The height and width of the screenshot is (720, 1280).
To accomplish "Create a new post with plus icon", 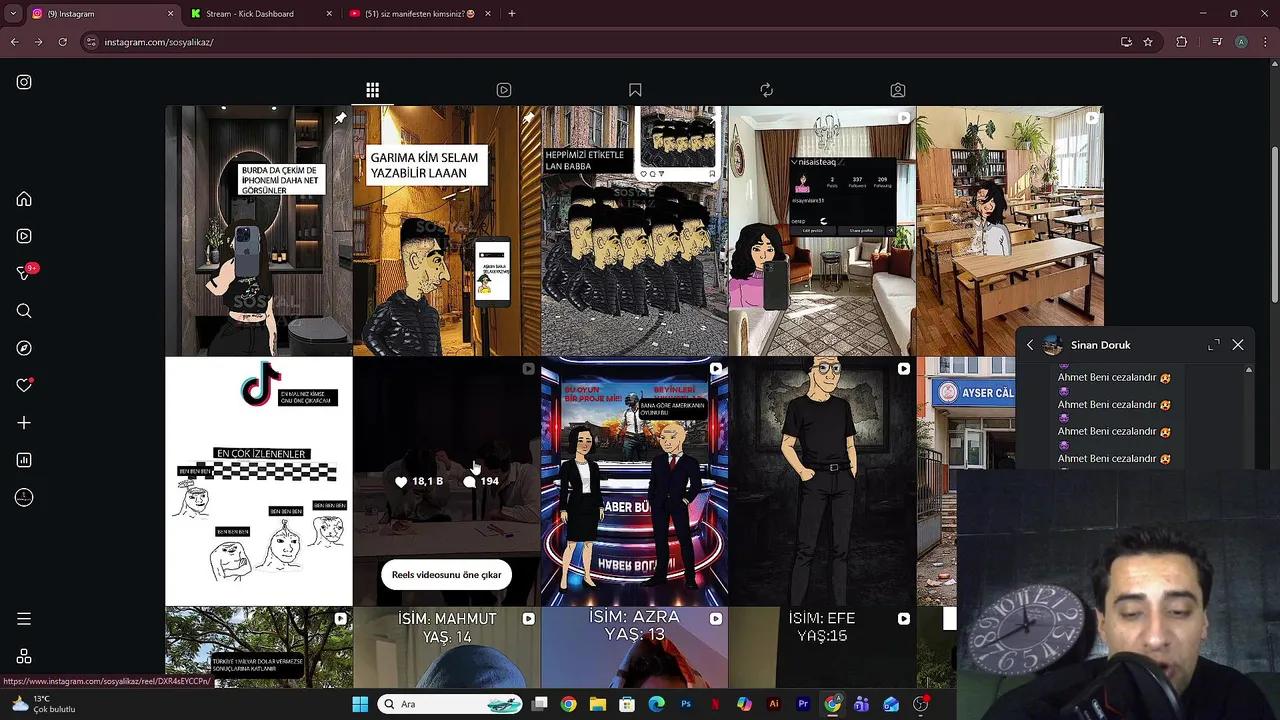I will click(24, 423).
